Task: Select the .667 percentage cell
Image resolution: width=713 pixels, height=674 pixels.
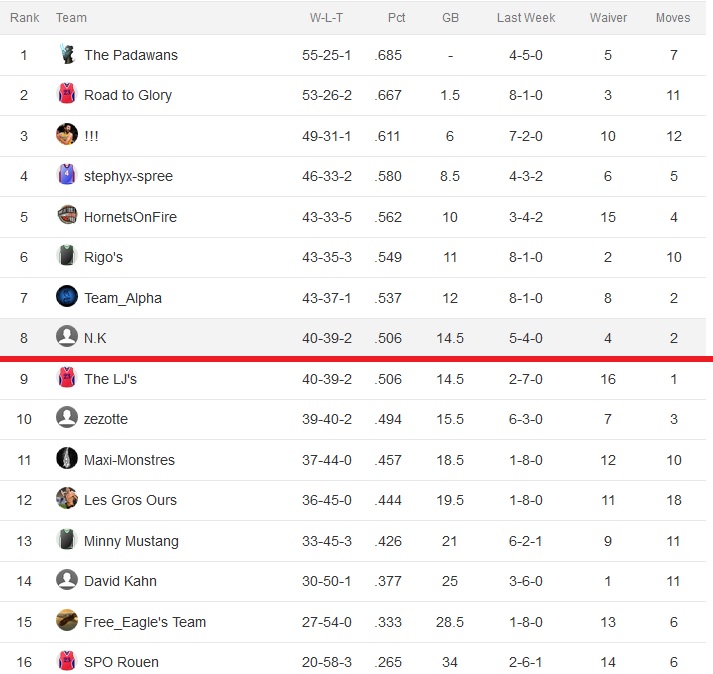Action: coord(388,95)
